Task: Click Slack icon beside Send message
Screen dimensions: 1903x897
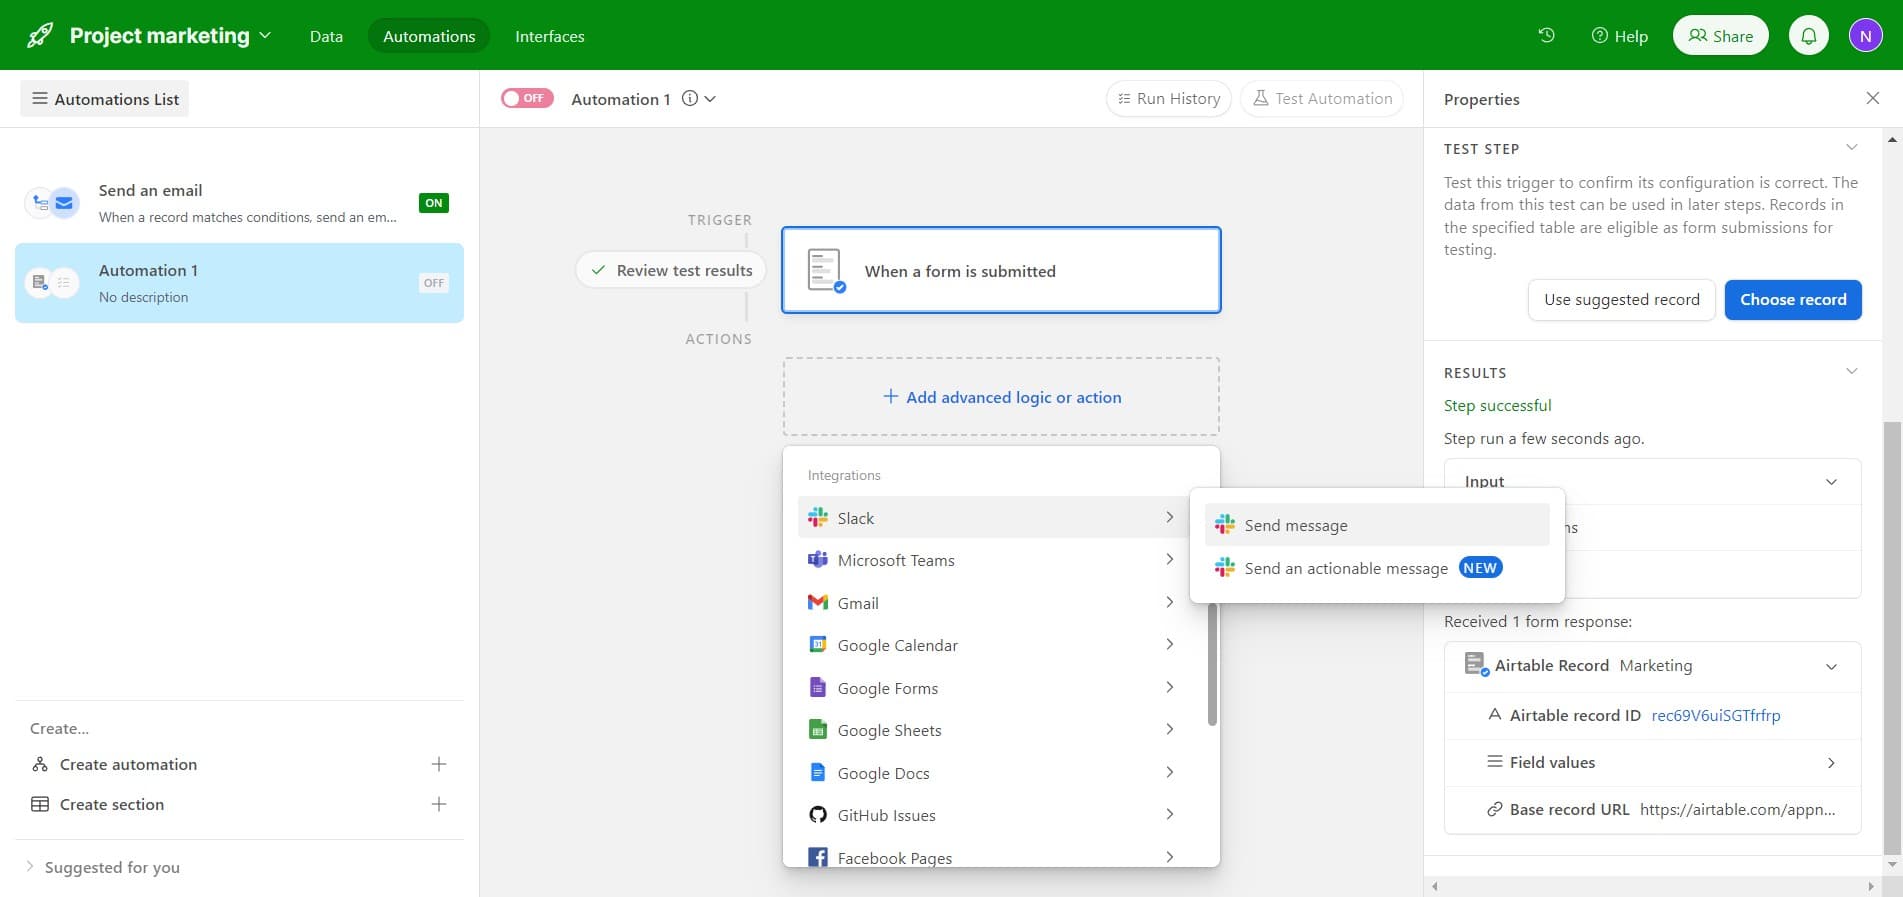Action: (1225, 525)
